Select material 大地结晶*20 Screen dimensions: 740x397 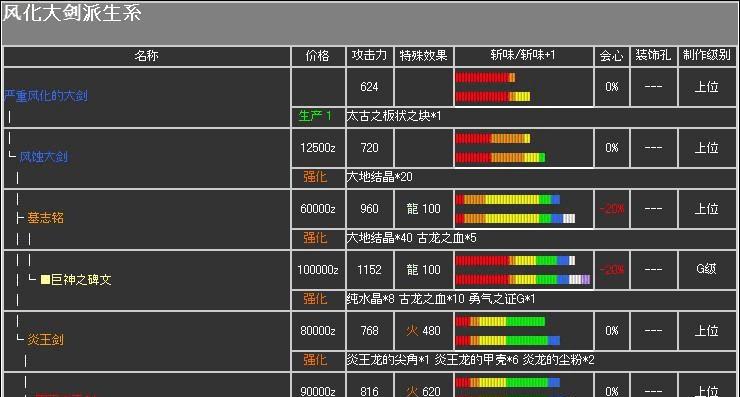379,177
